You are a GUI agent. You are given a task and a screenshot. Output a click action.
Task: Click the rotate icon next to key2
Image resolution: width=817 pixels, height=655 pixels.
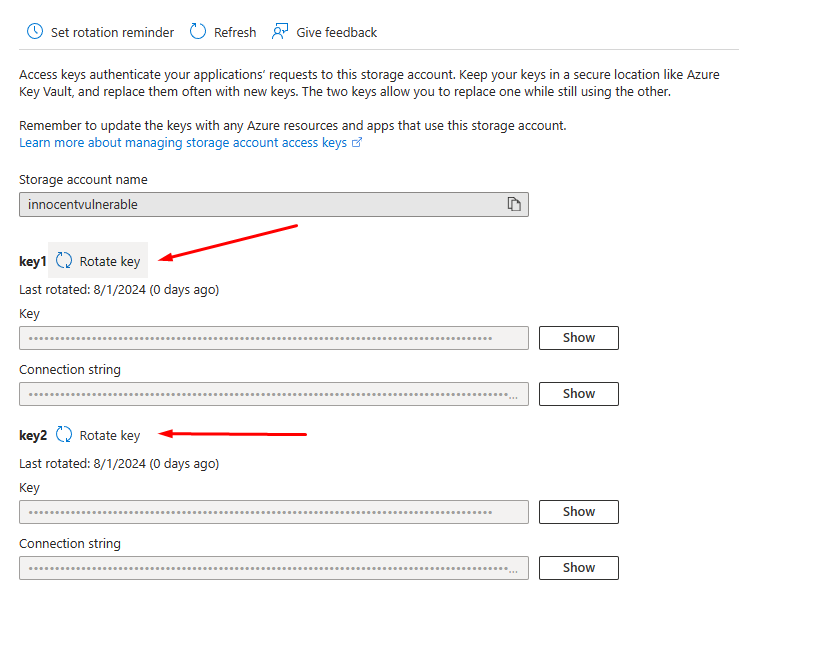64,435
